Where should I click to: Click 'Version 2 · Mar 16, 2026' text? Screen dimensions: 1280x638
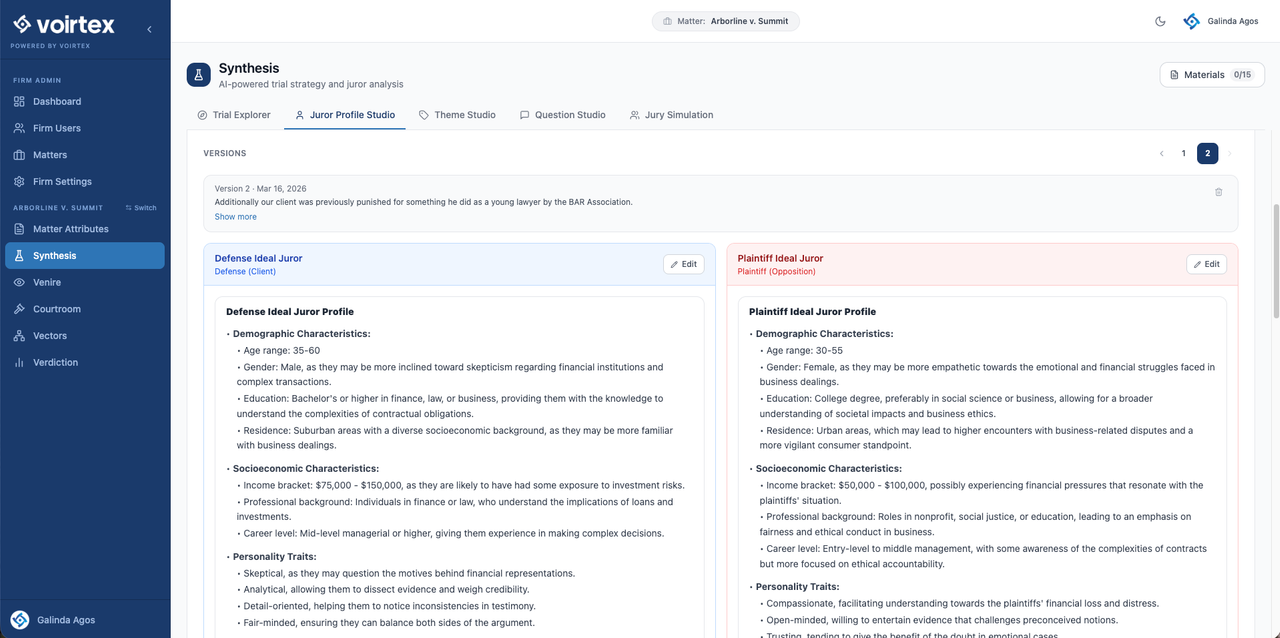[260, 189]
